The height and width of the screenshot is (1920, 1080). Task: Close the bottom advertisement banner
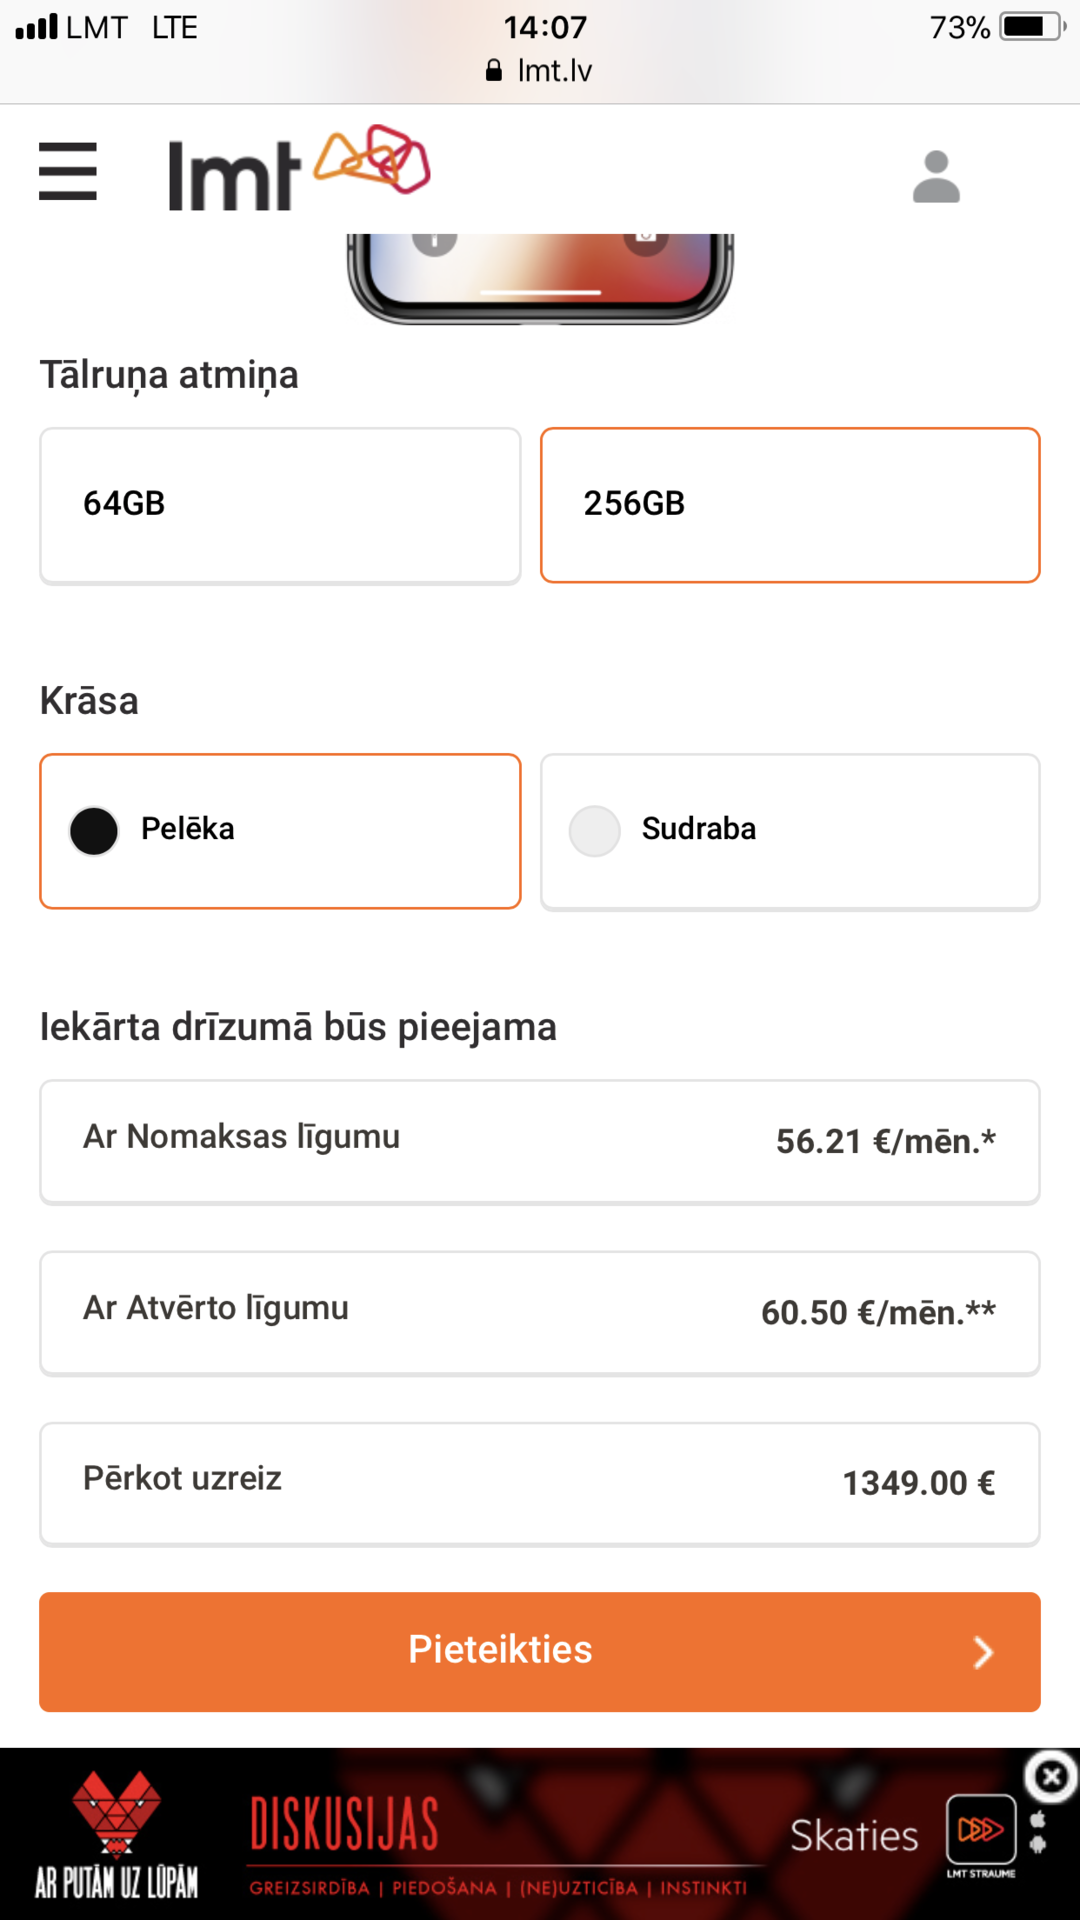tap(1051, 1777)
